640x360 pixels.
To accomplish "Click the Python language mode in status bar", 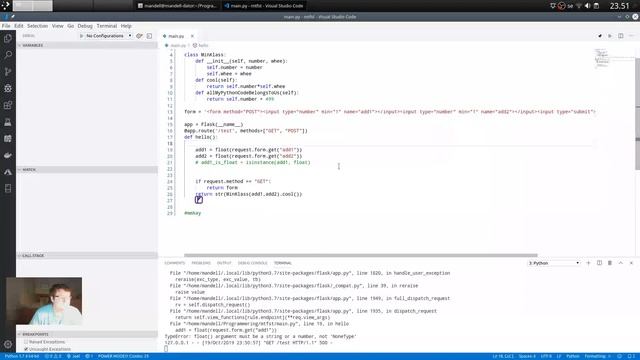I will pos(573,356).
